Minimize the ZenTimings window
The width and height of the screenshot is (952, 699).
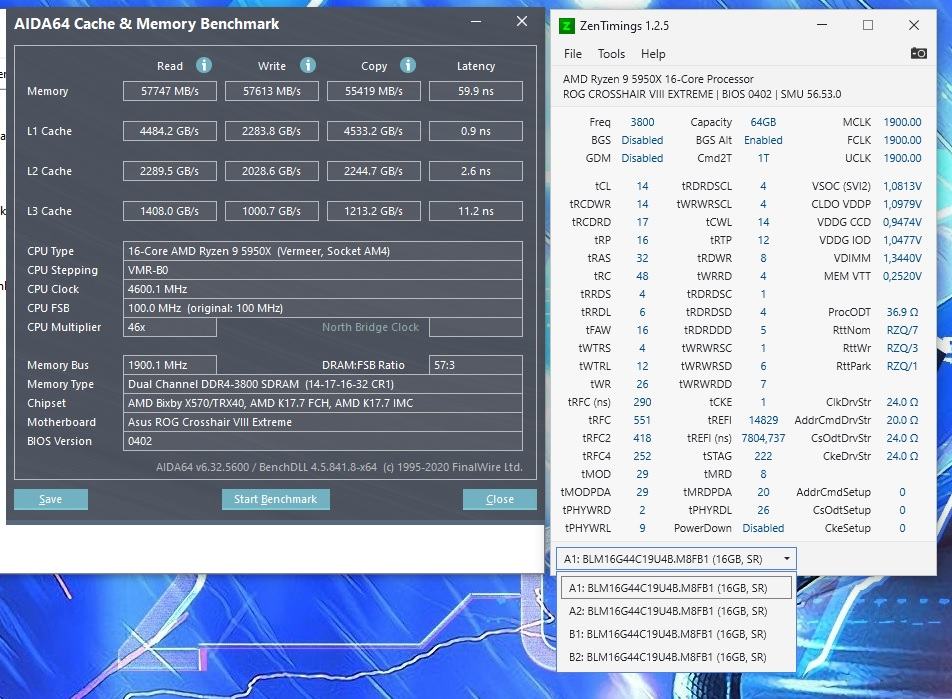(x=822, y=25)
